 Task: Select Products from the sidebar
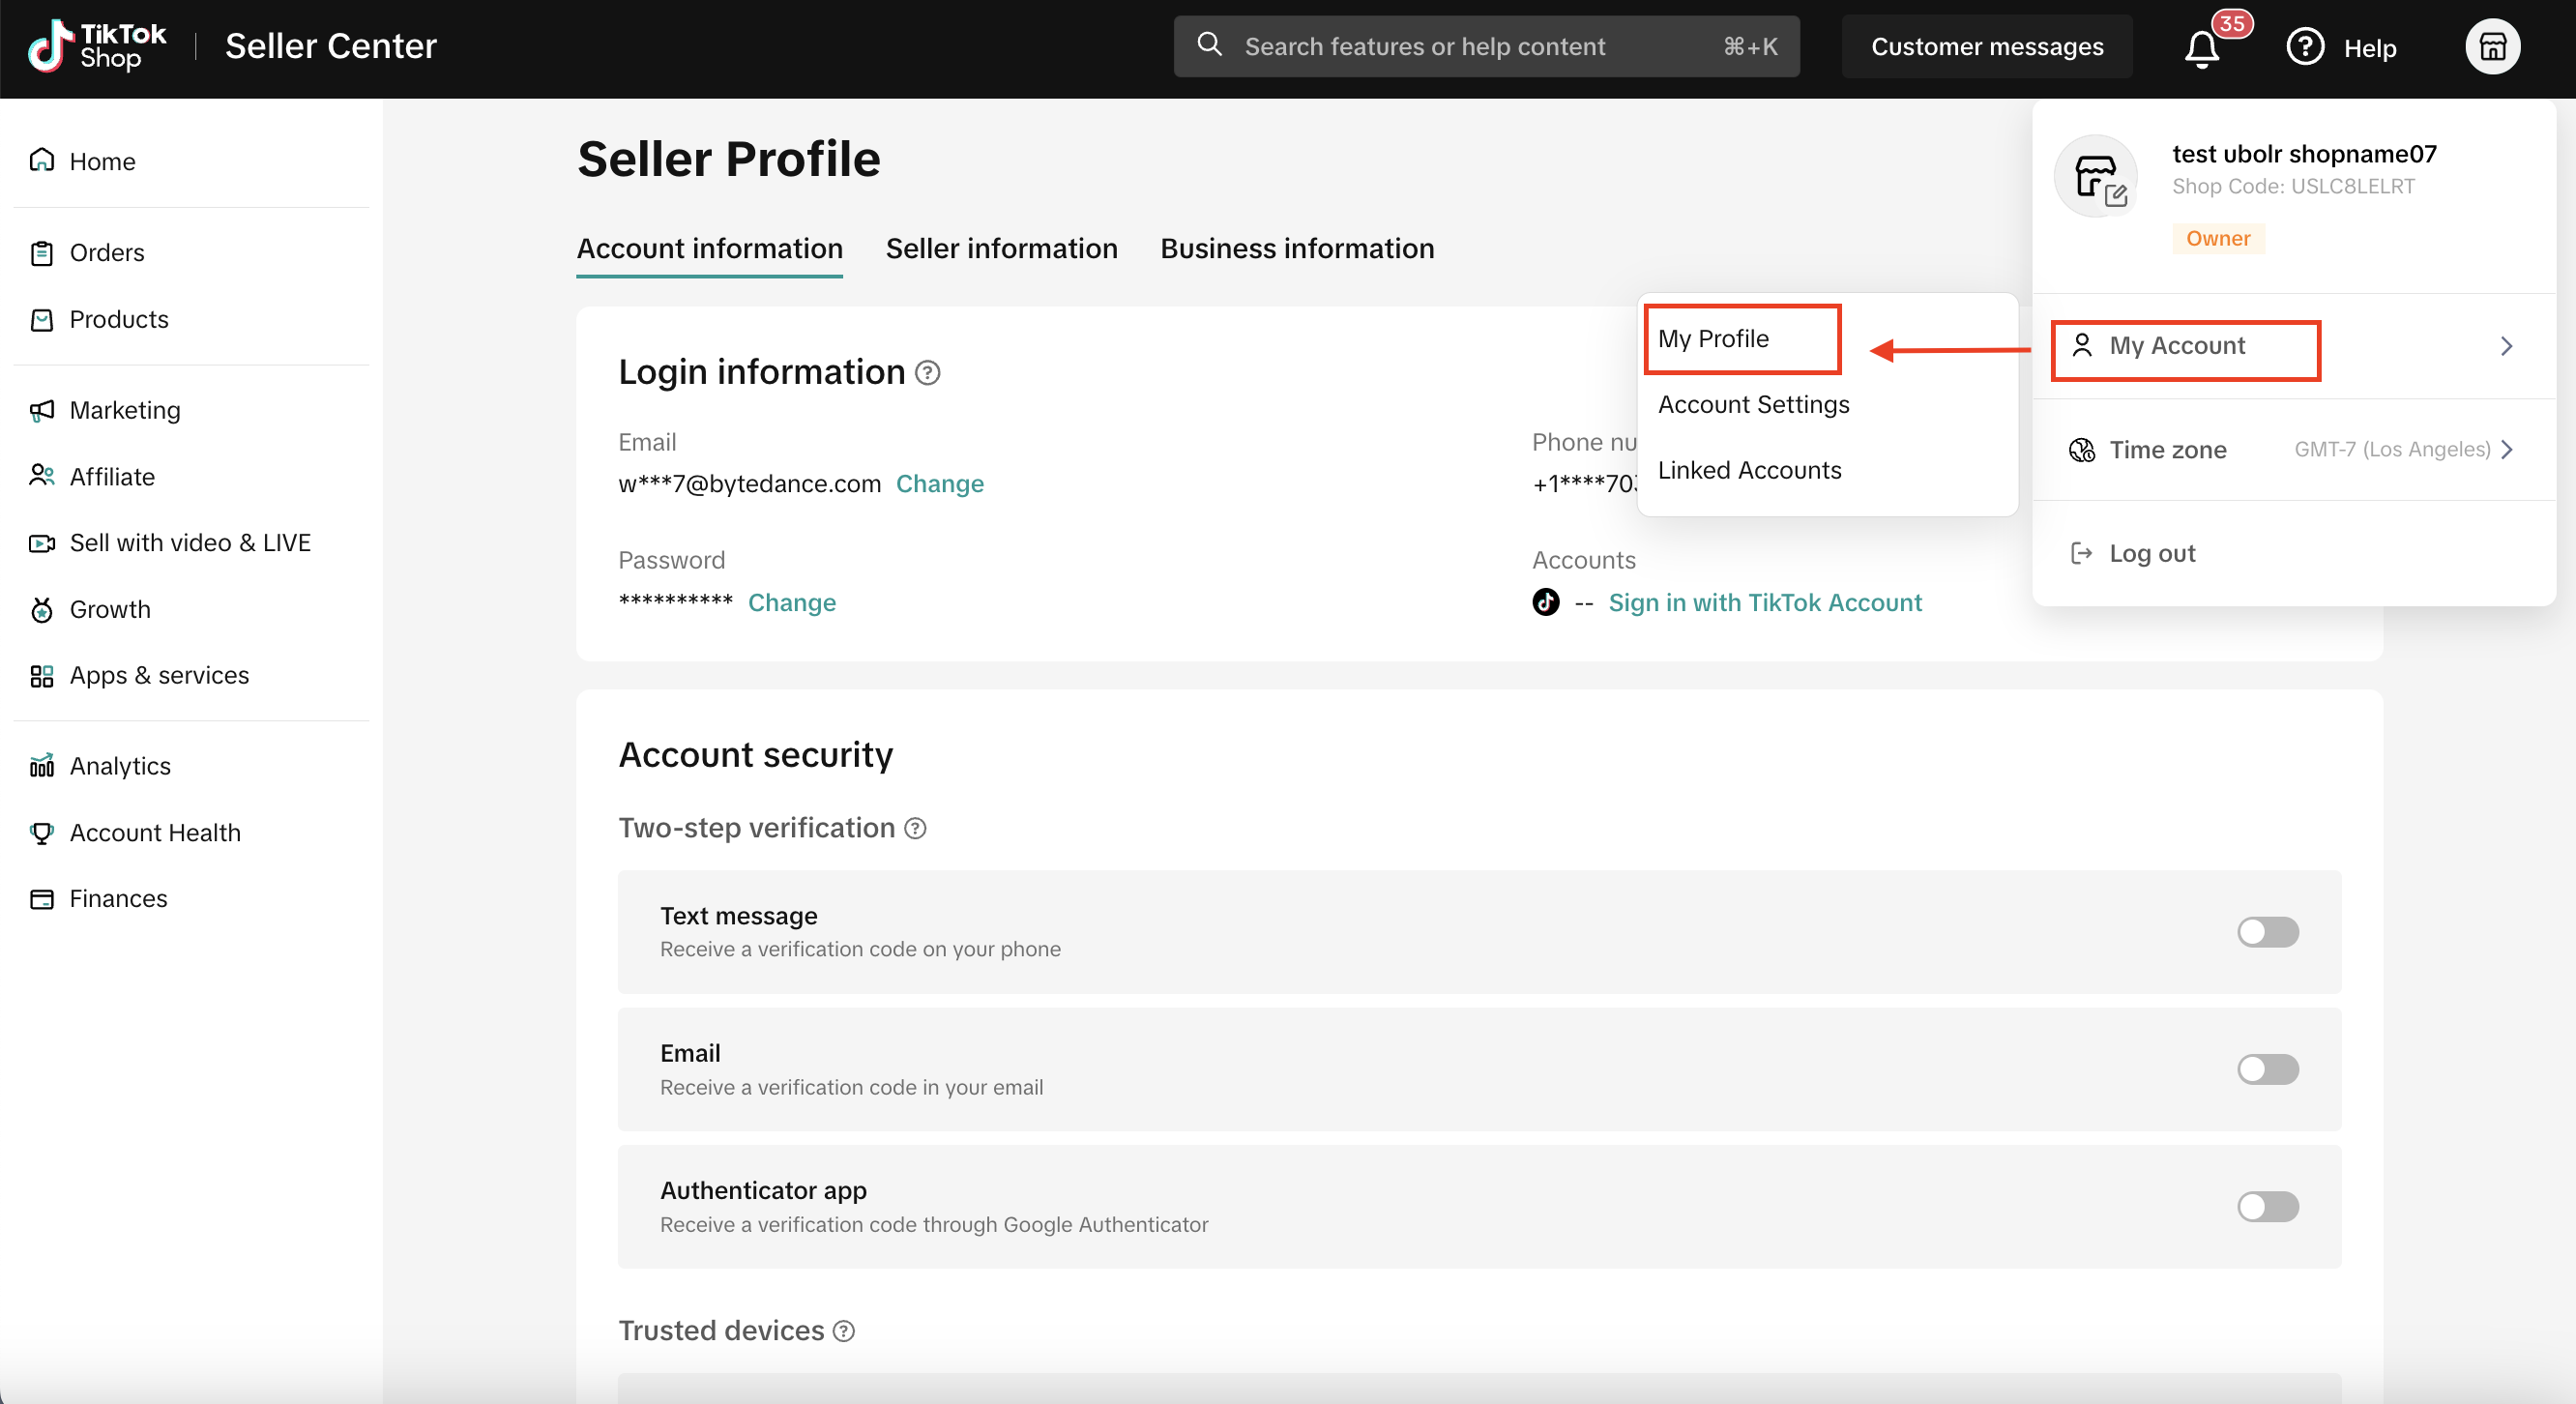tap(118, 319)
